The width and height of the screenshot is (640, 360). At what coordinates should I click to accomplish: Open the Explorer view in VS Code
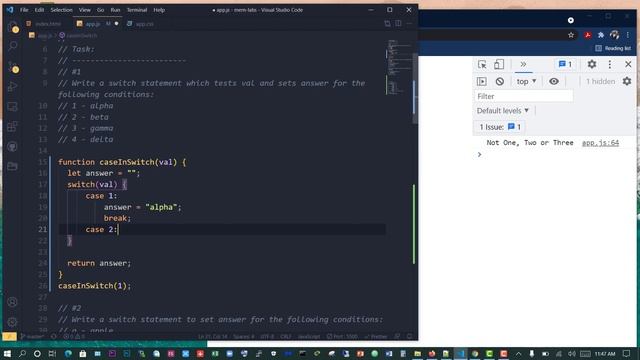pos(13,27)
